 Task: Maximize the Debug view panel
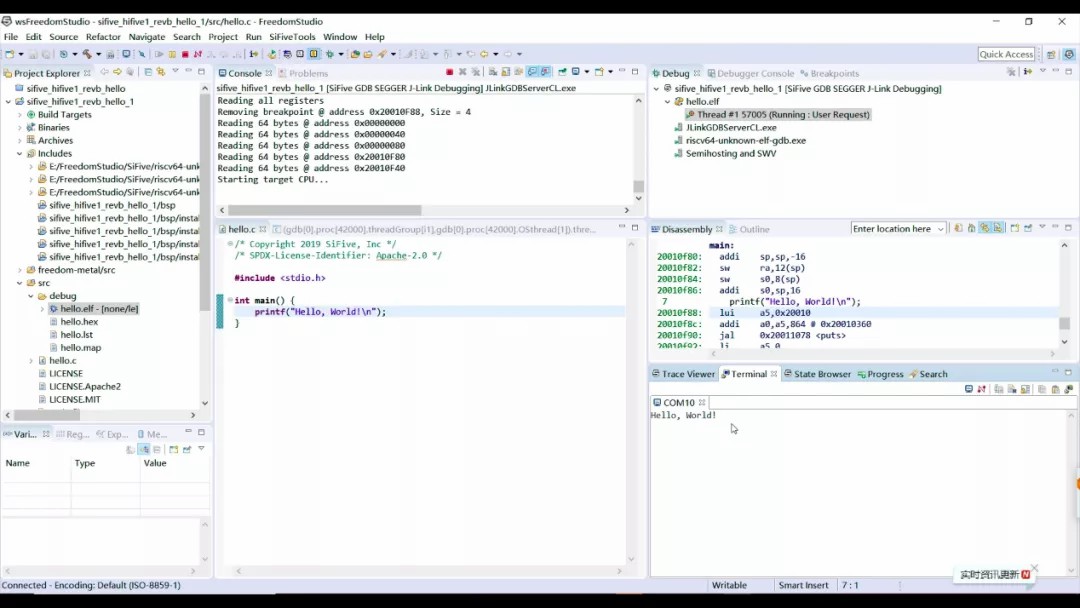[x=1068, y=71]
